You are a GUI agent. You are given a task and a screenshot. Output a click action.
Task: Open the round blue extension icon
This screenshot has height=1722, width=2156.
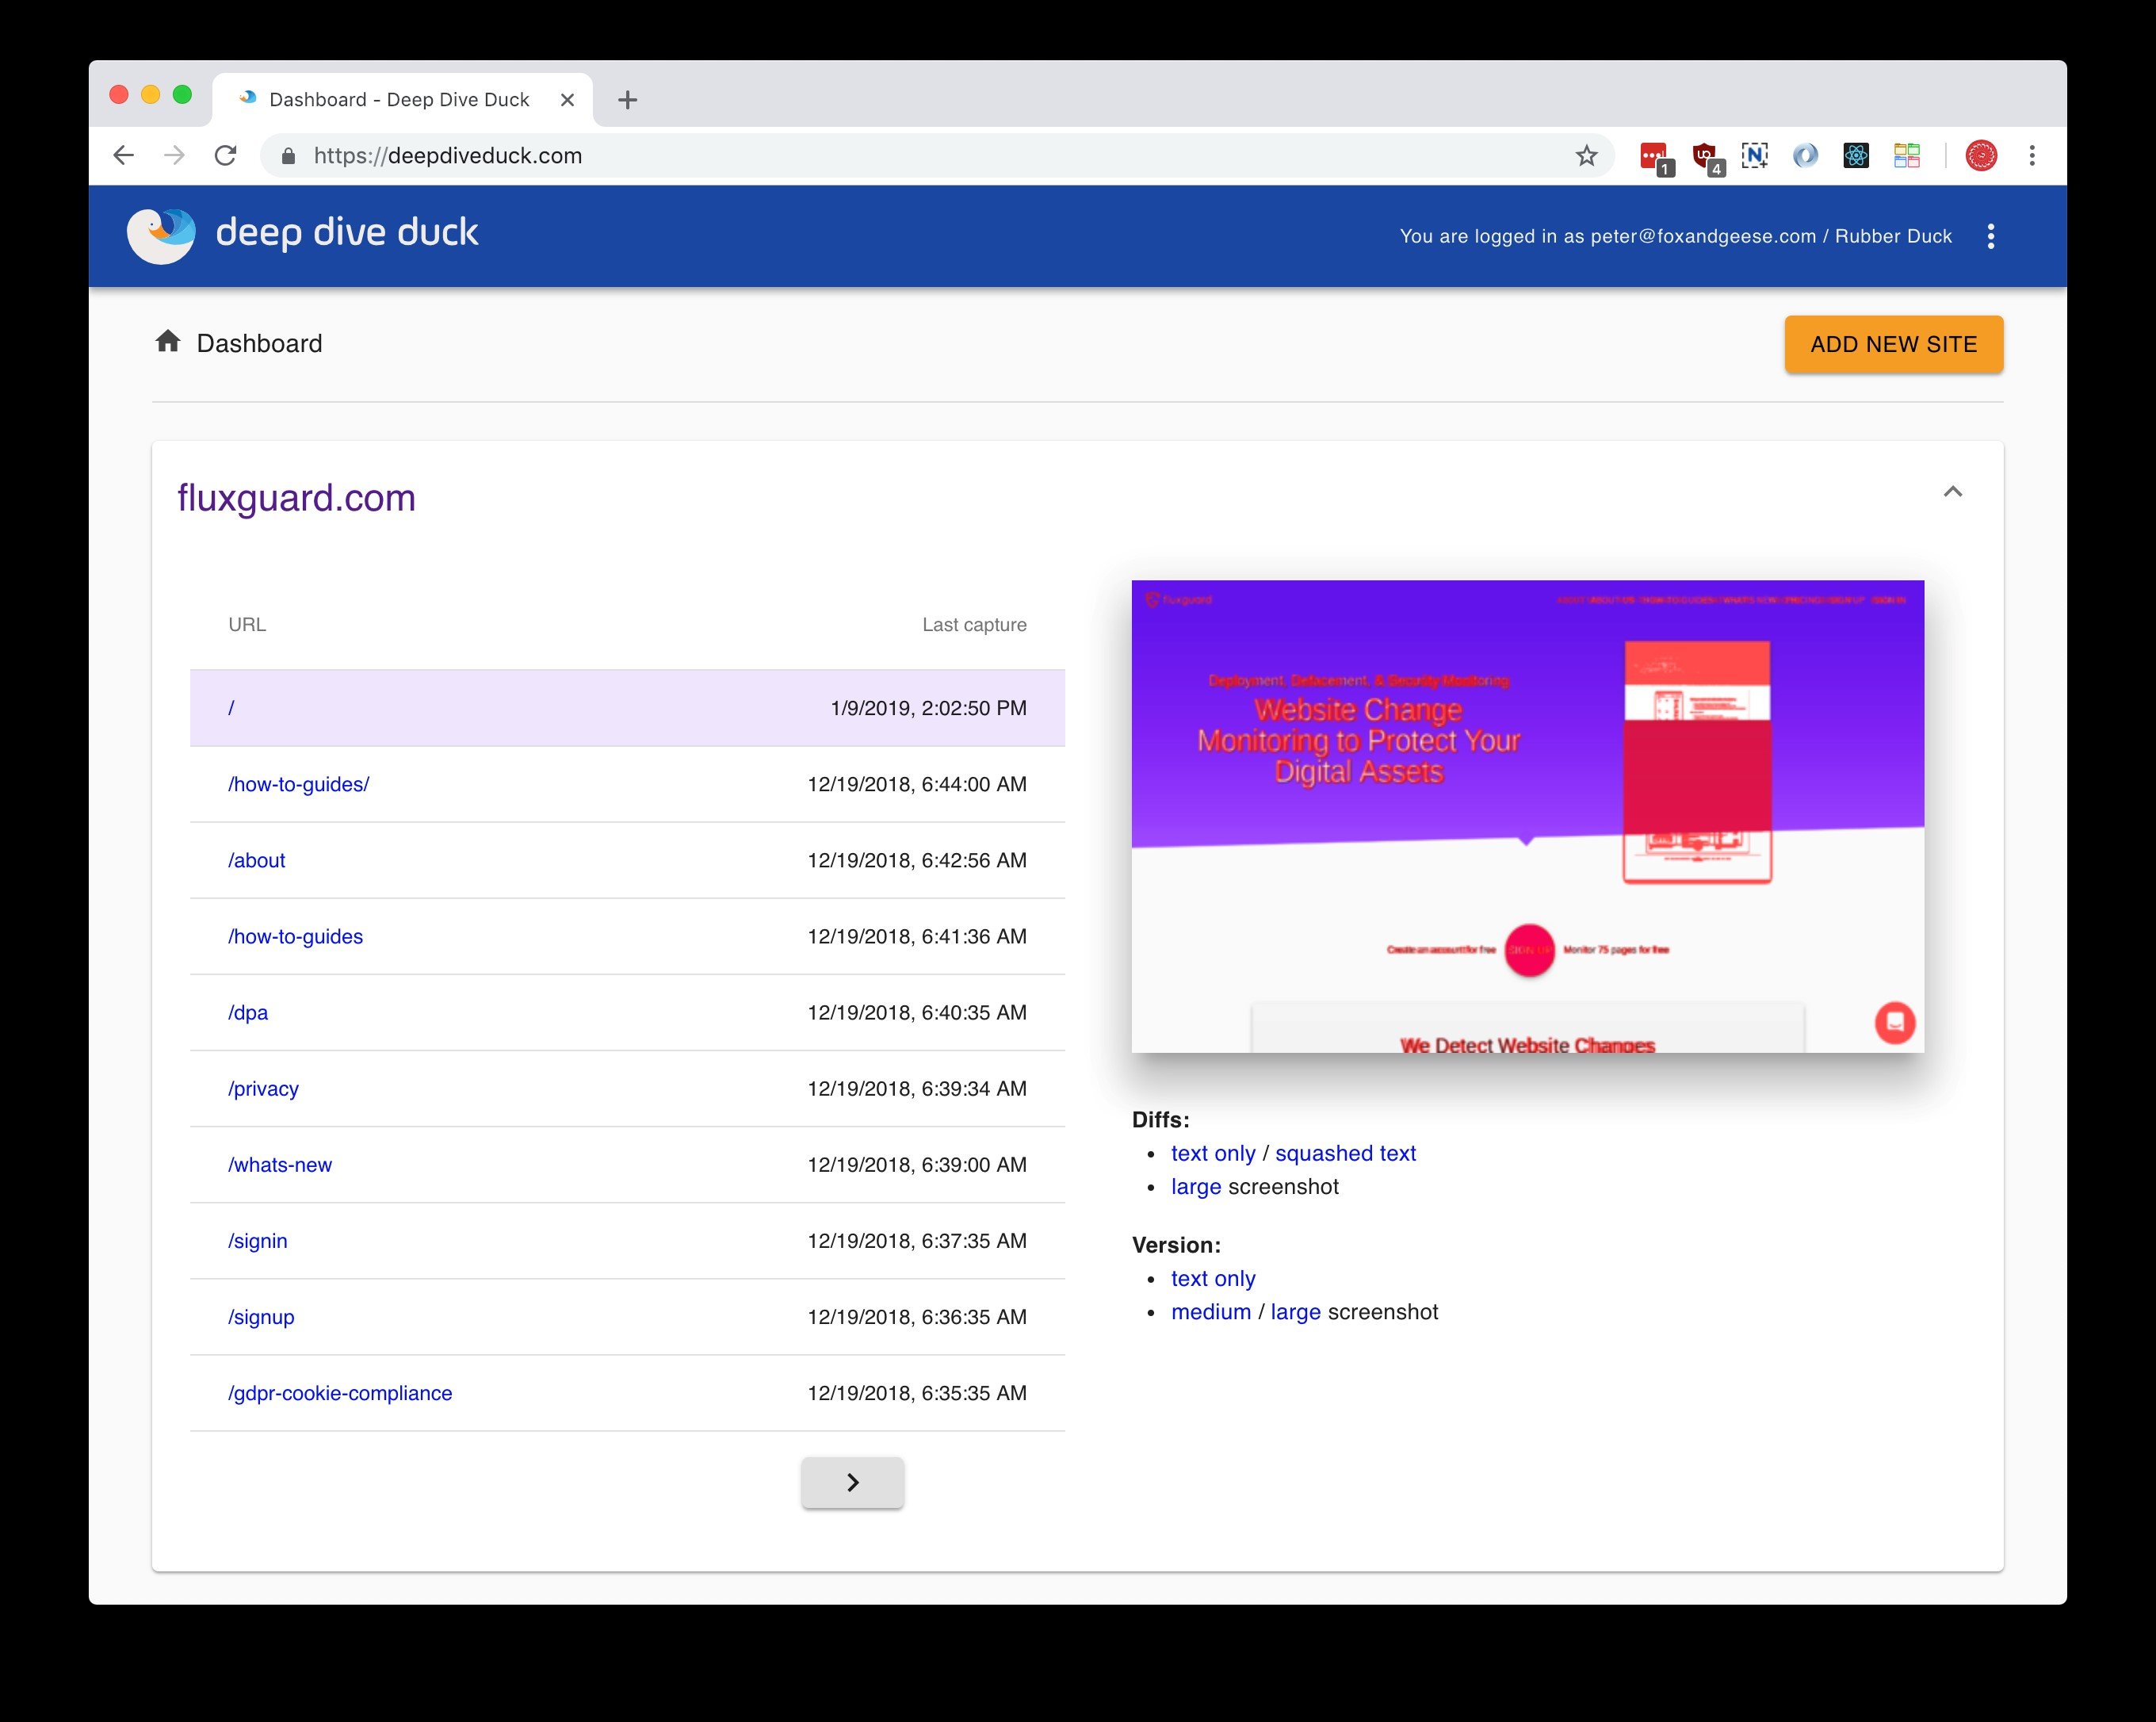coord(1805,155)
